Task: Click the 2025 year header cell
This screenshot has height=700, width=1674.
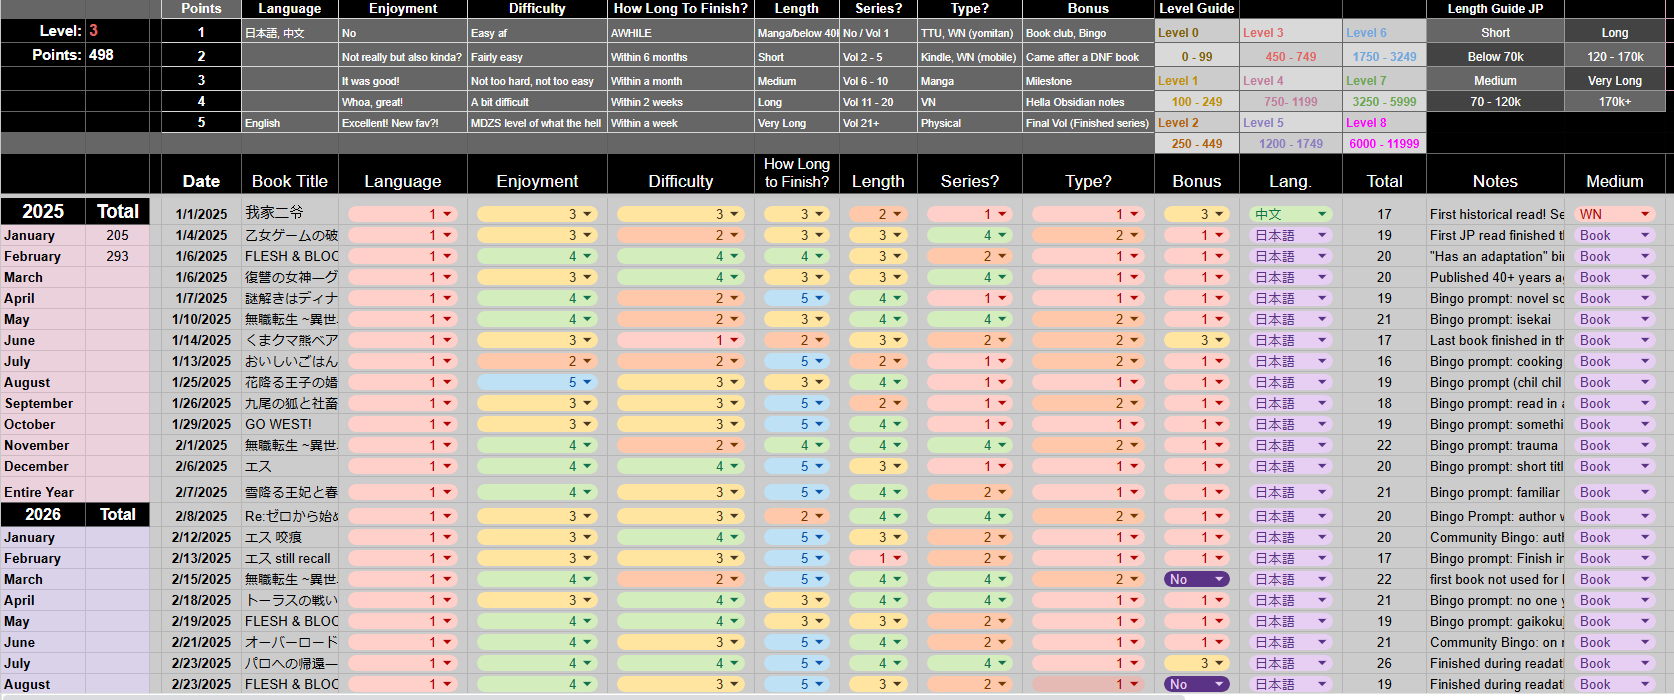Action: 43,211
